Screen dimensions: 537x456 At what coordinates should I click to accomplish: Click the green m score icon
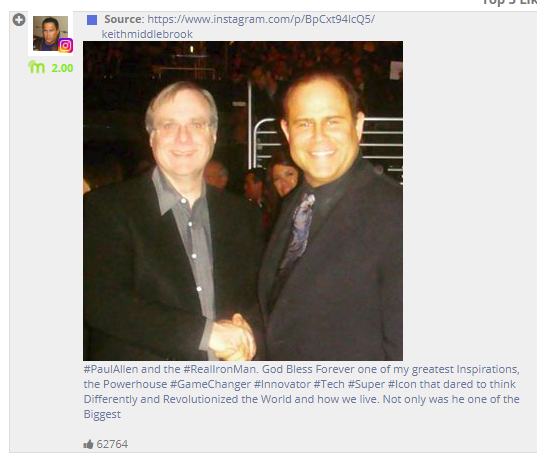click(x=36, y=67)
